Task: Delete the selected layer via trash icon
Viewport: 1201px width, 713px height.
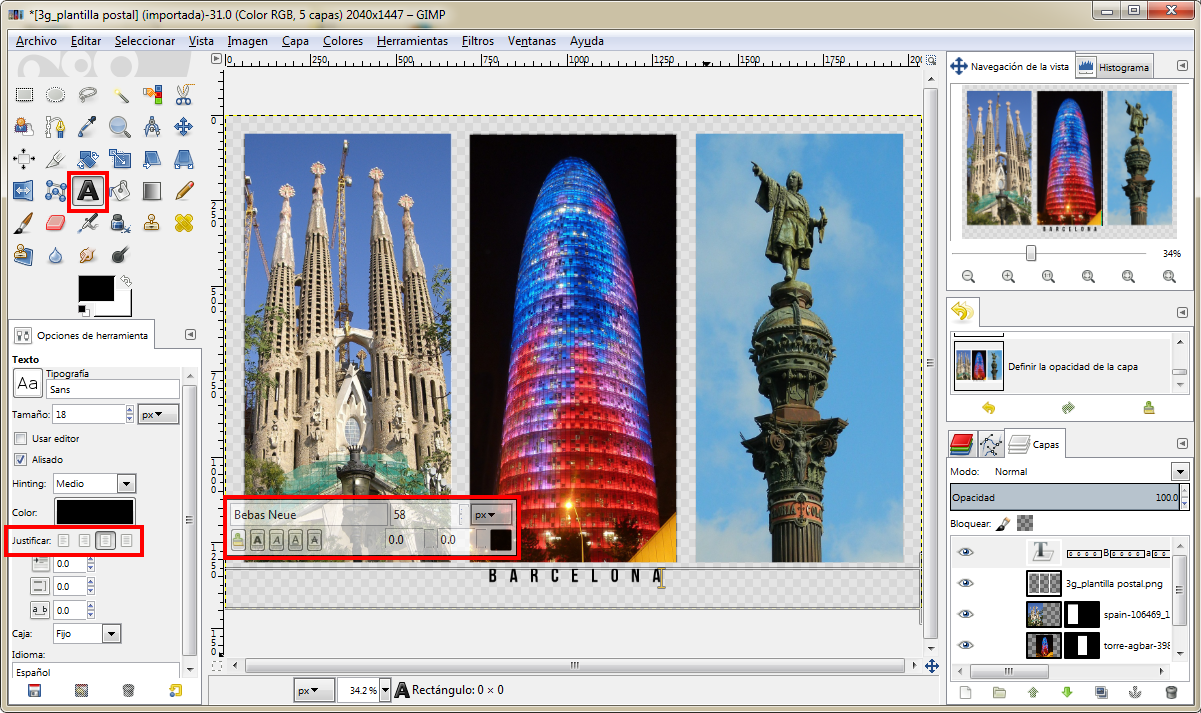Action: point(1172,694)
